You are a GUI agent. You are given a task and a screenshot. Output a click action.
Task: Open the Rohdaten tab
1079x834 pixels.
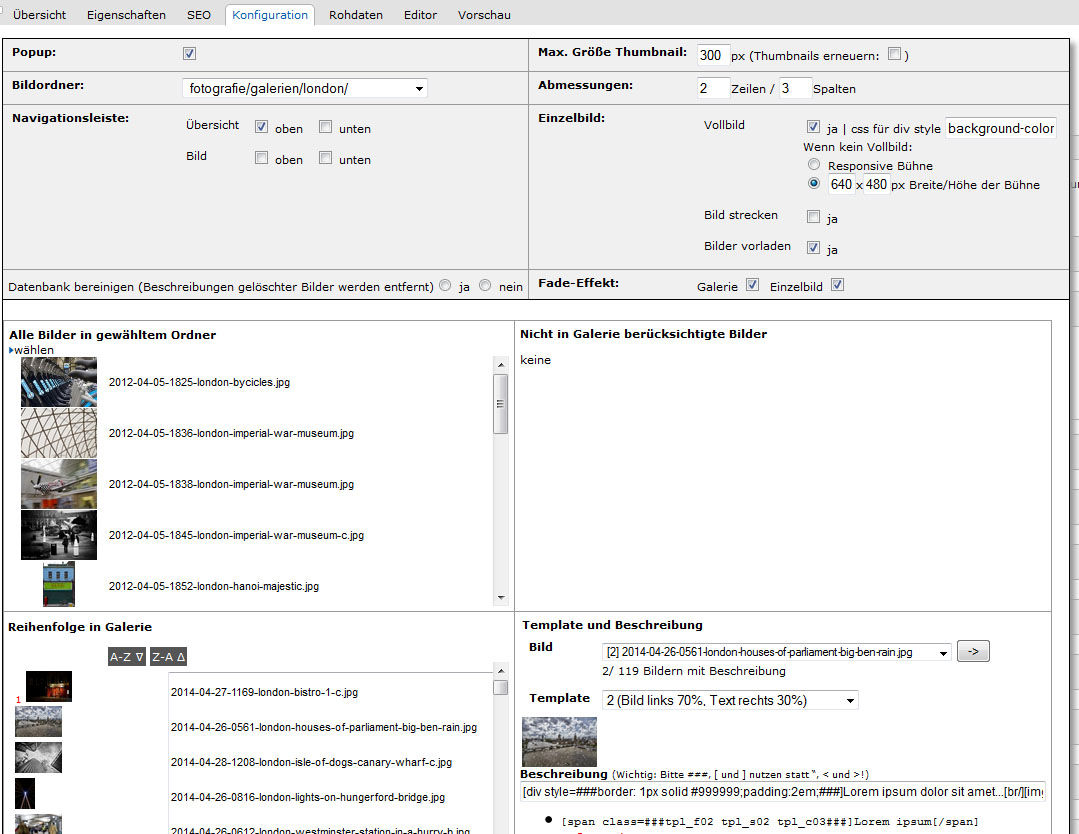358,15
